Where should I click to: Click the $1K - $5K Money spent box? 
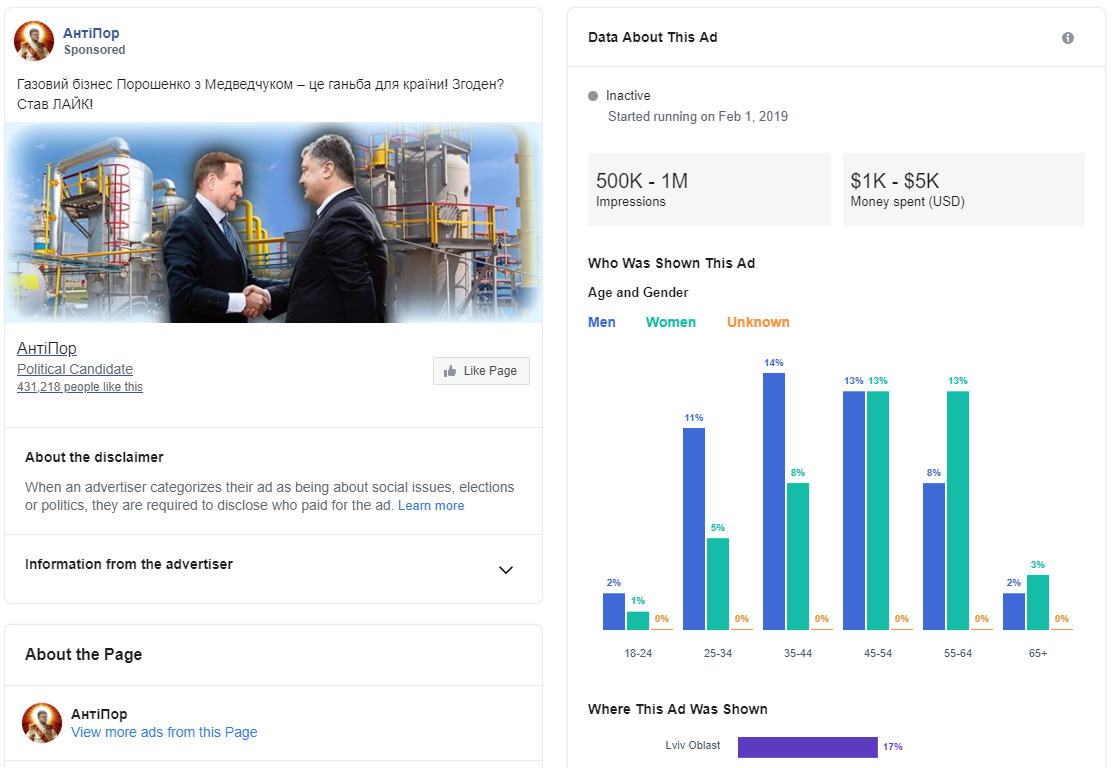pos(964,190)
